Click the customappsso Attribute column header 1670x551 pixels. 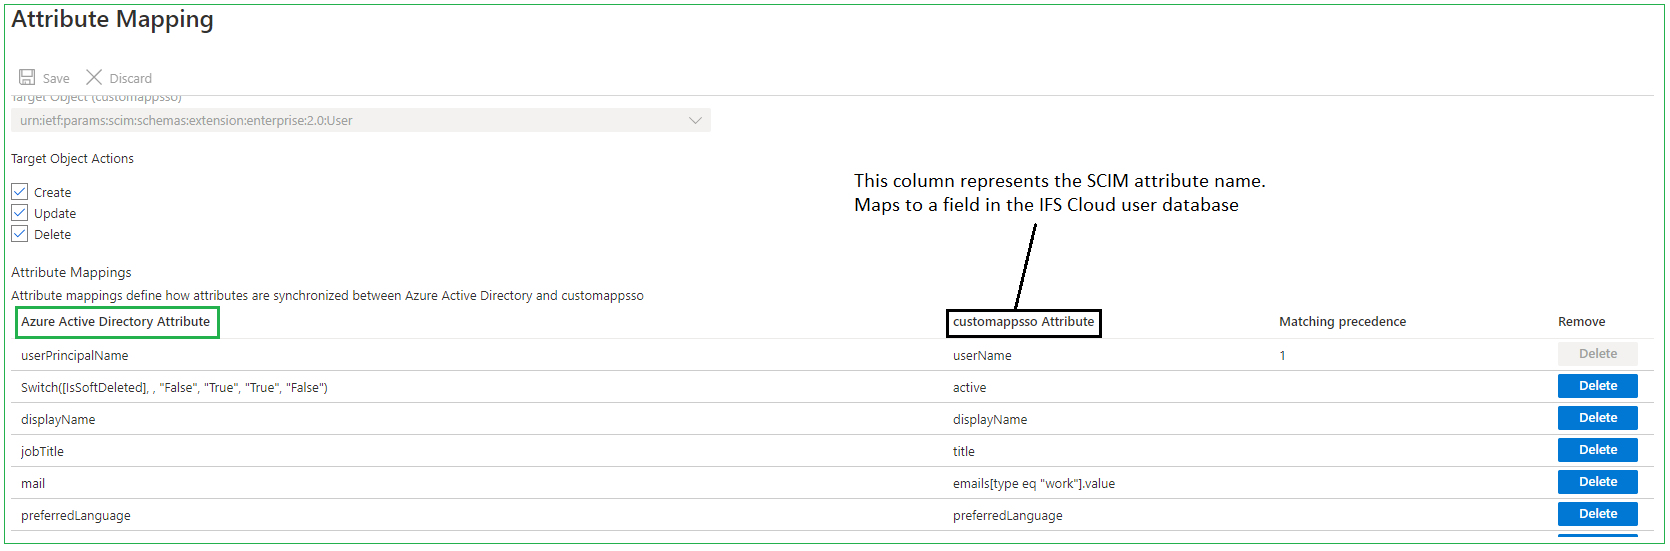tap(1023, 322)
